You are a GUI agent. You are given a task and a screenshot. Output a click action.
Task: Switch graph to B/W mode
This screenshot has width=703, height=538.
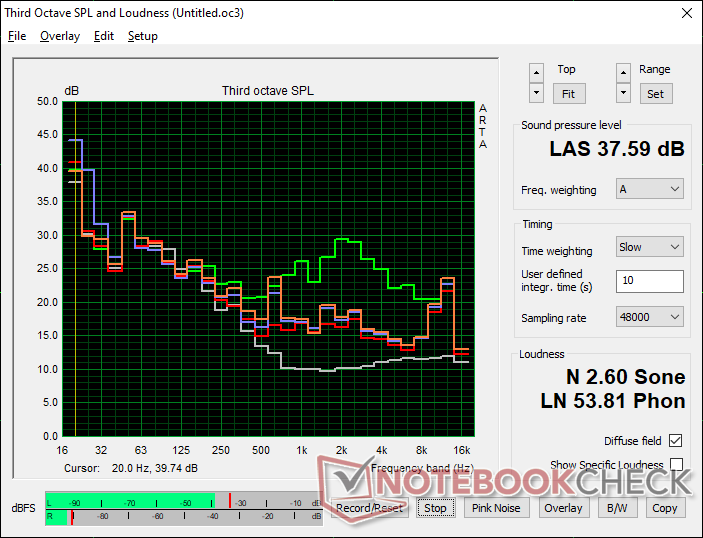point(617,508)
